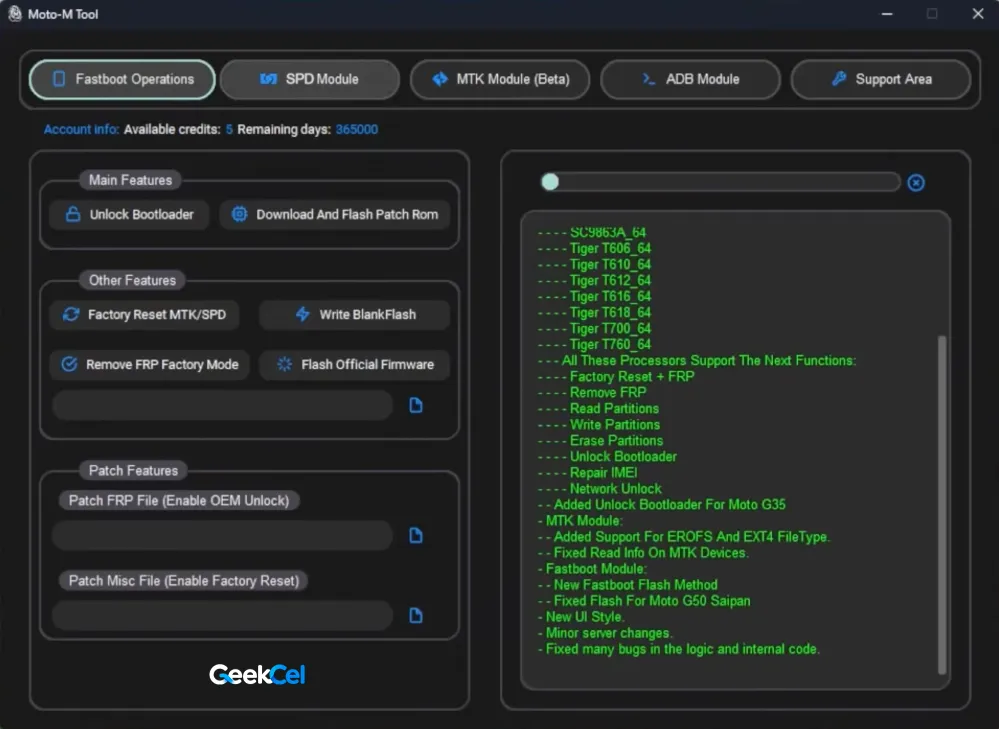Click log line 'Tiger T606_64'
This screenshot has height=729, width=999.
pos(610,249)
